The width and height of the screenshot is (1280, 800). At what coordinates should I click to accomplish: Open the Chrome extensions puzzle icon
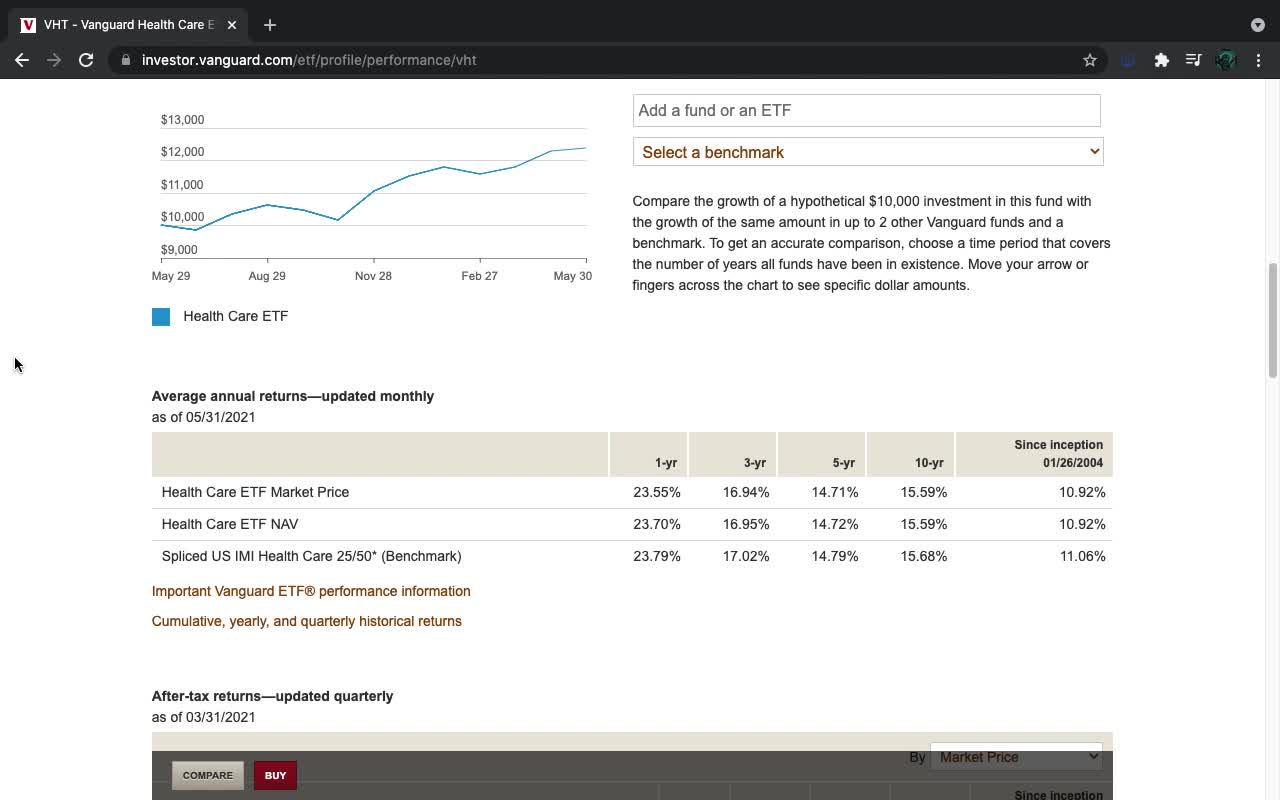tap(1161, 60)
